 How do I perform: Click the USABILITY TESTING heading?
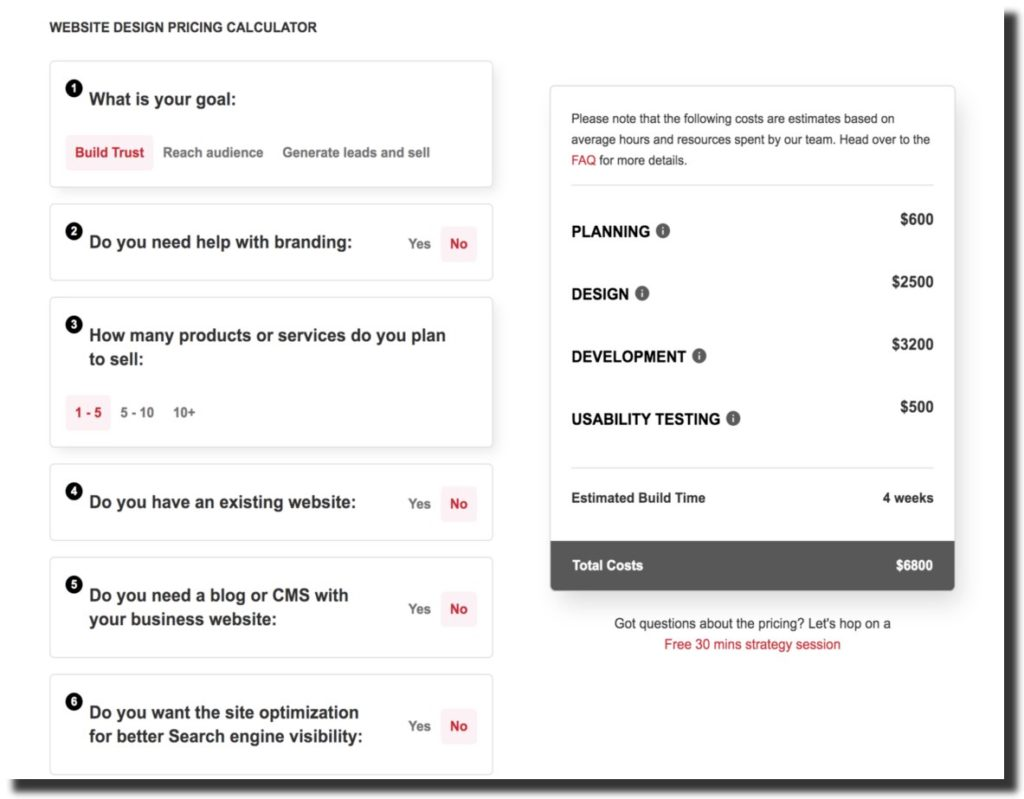click(x=645, y=419)
